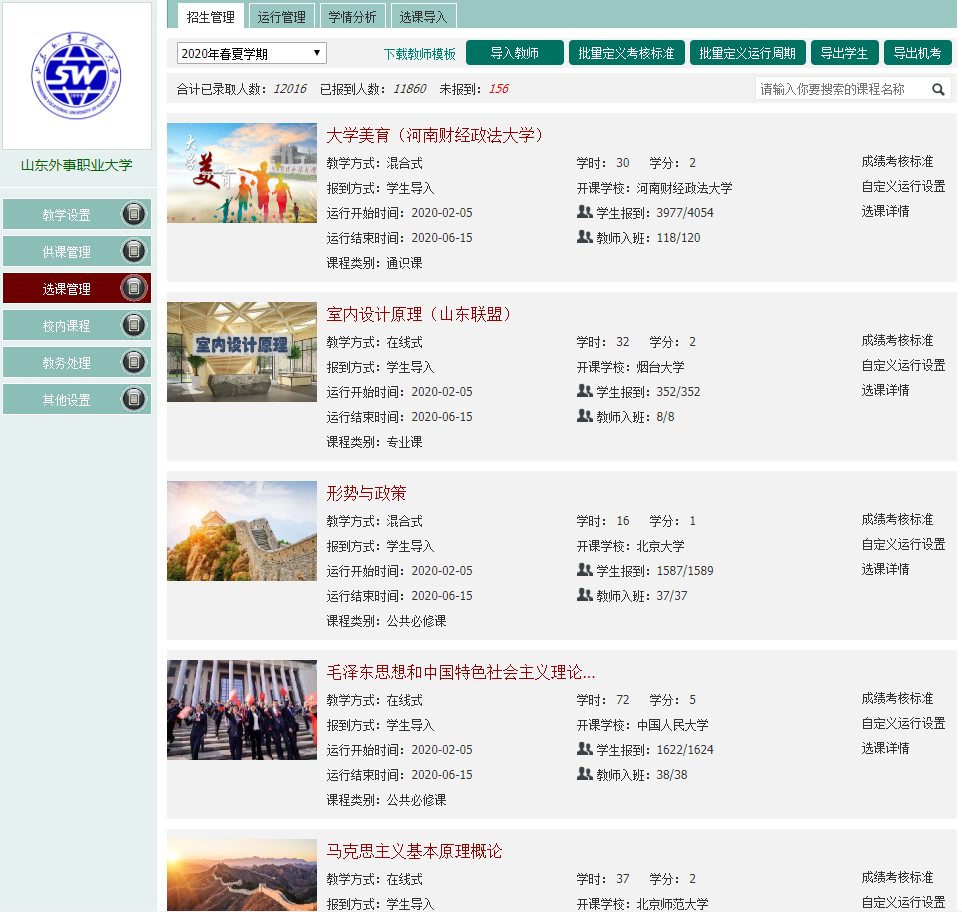
Task: Open 成绩考核标准 for 马克思主义基本原理概论
Action: (x=897, y=878)
